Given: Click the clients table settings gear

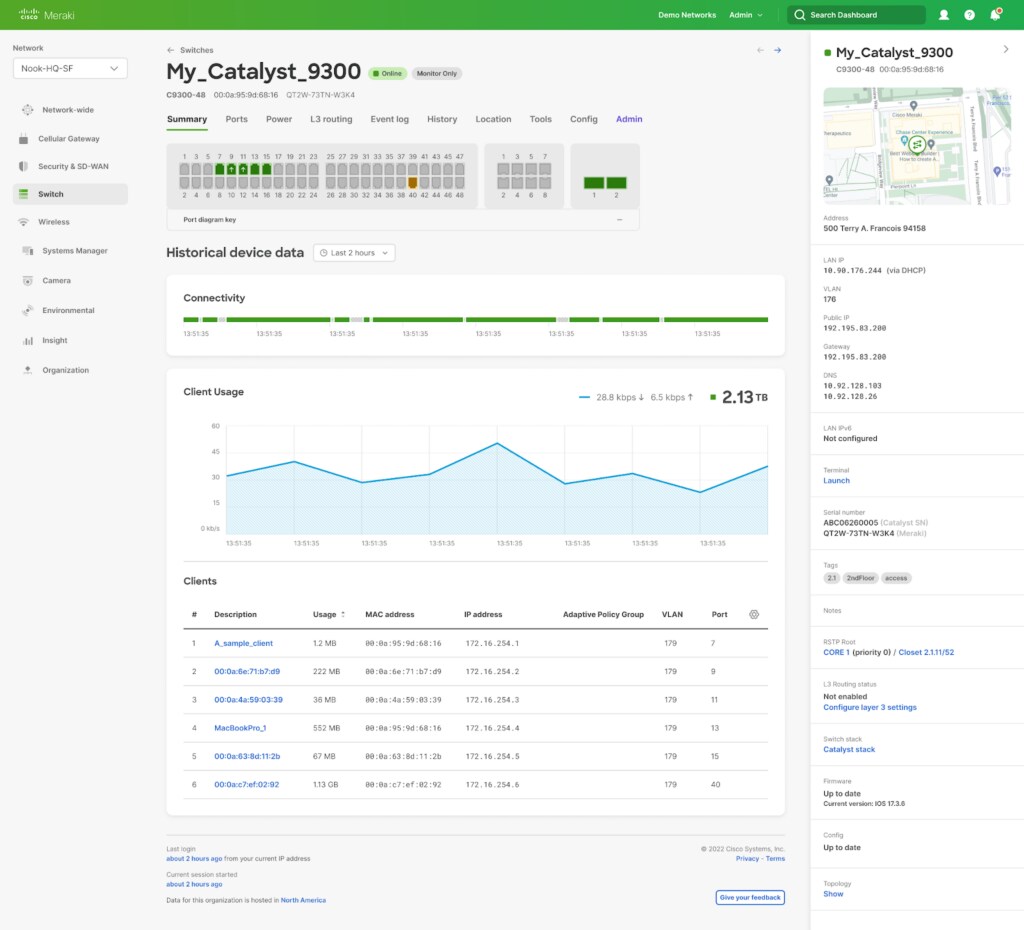Looking at the screenshot, I should tap(754, 615).
